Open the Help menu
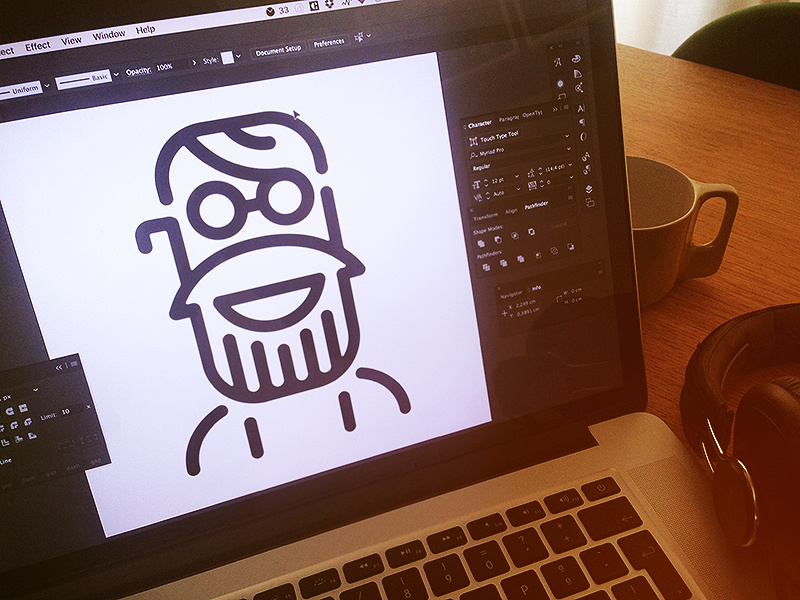The height and width of the screenshot is (600, 800). 145,30
